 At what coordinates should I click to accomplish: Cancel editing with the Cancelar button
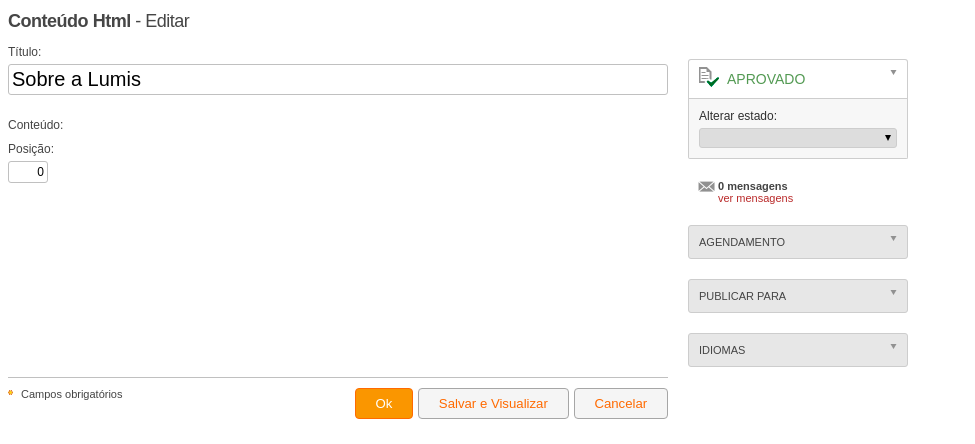click(621, 404)
